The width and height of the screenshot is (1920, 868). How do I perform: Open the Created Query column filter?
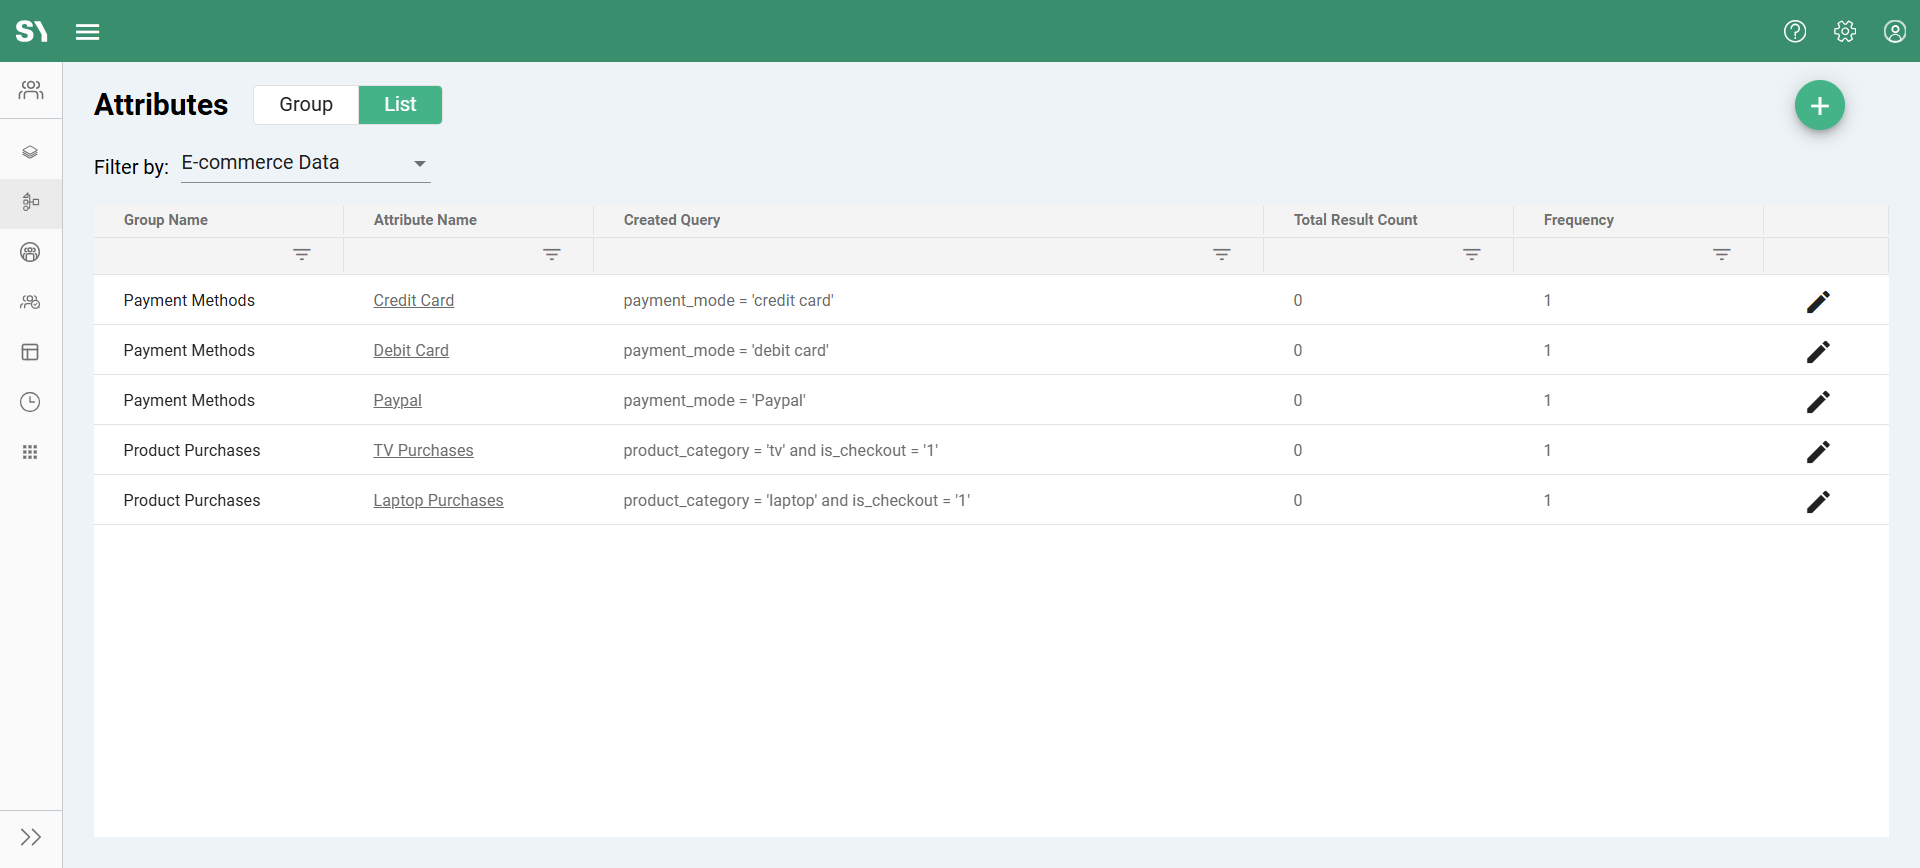point(1221,255)
